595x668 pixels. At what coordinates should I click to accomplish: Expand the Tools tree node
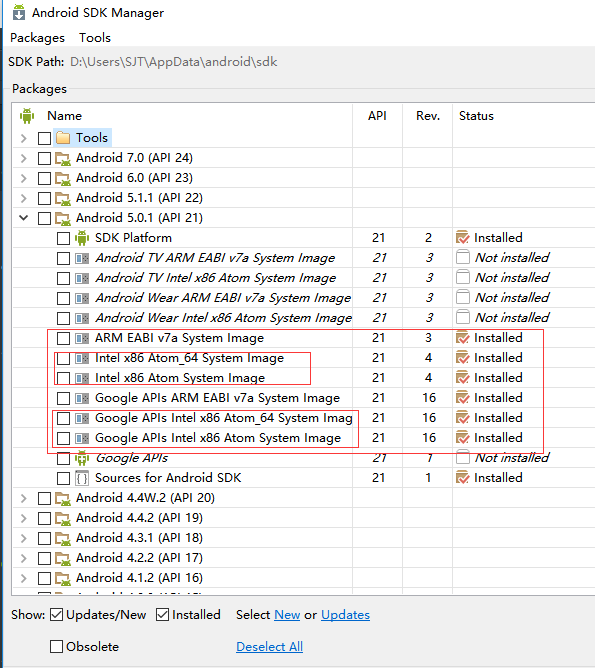[x=24, y=138]
